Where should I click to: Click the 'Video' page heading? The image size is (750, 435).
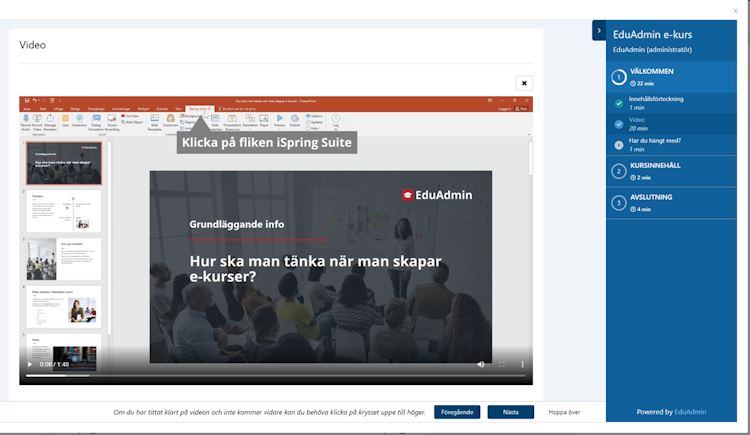pyautogui.click(x=33, y=45)
